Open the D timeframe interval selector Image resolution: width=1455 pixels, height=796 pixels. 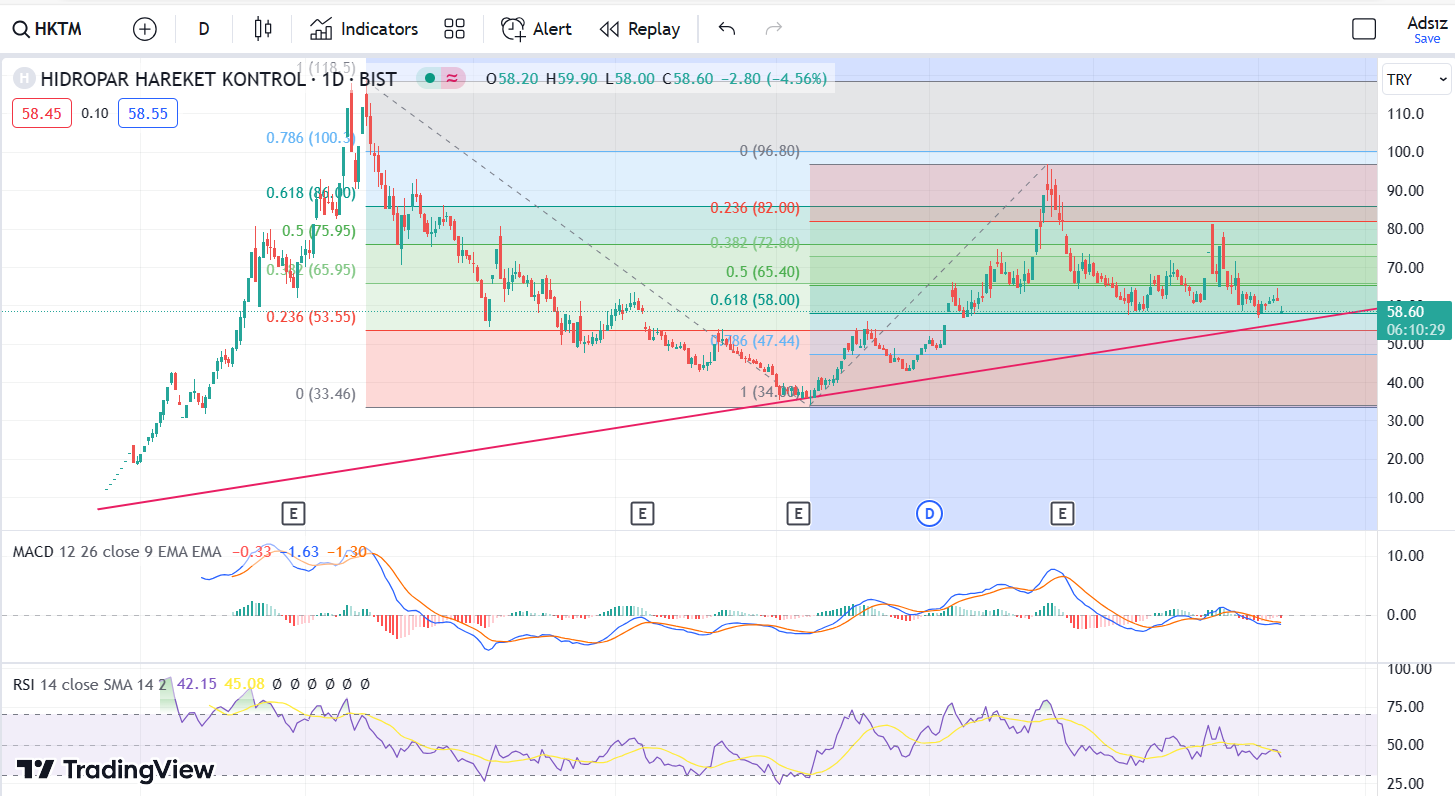(204, 29)
